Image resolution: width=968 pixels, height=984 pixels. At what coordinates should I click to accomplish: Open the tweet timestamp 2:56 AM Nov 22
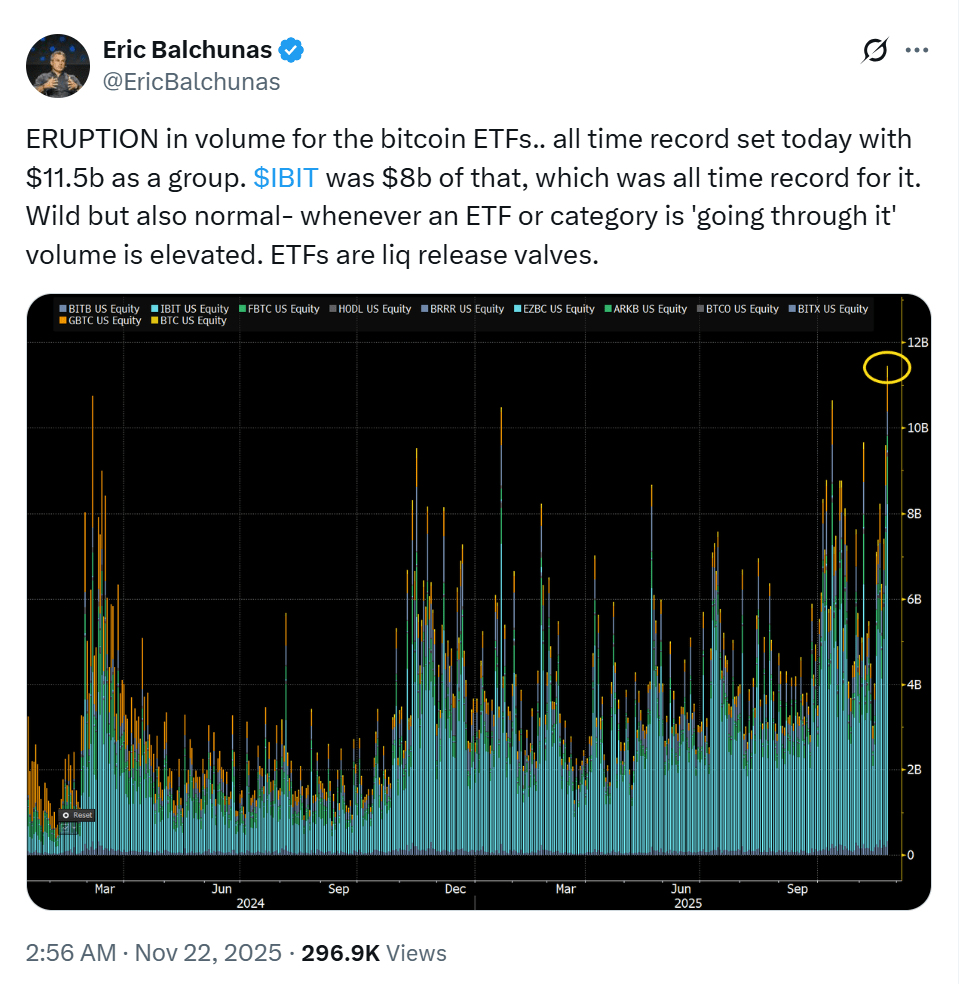click(x=154, y=953)
